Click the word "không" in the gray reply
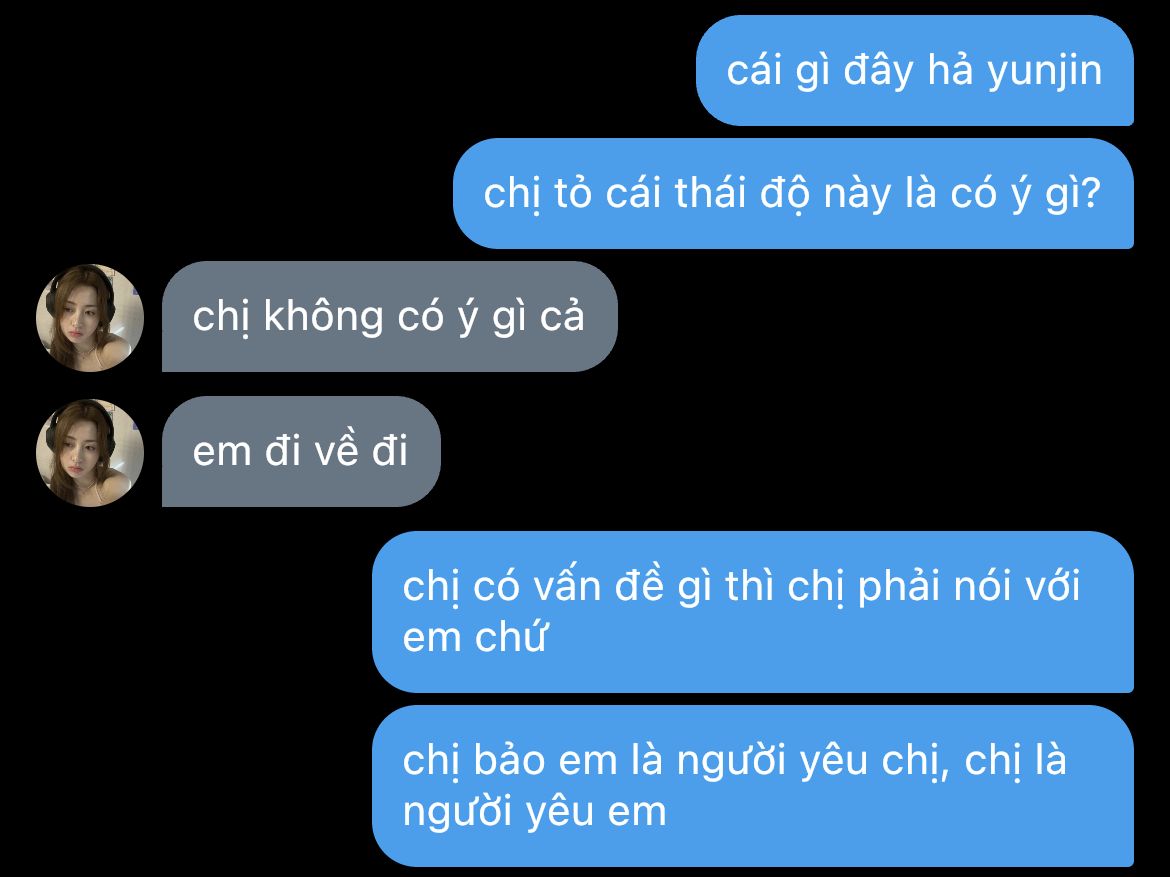The width and height of the screenshot is (1170, 877). [323, 316]
